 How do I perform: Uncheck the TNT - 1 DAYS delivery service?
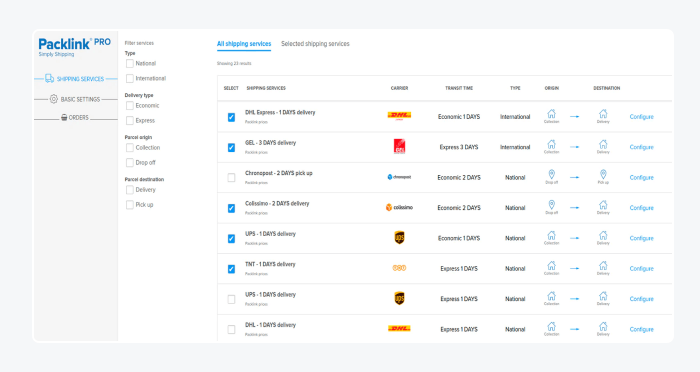coord(231,269)
